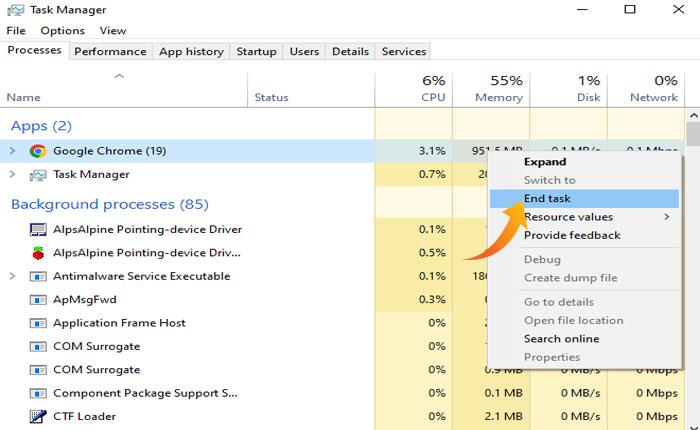
Task: Click the Component Package Support icon
Action: (x=38, y=393)
